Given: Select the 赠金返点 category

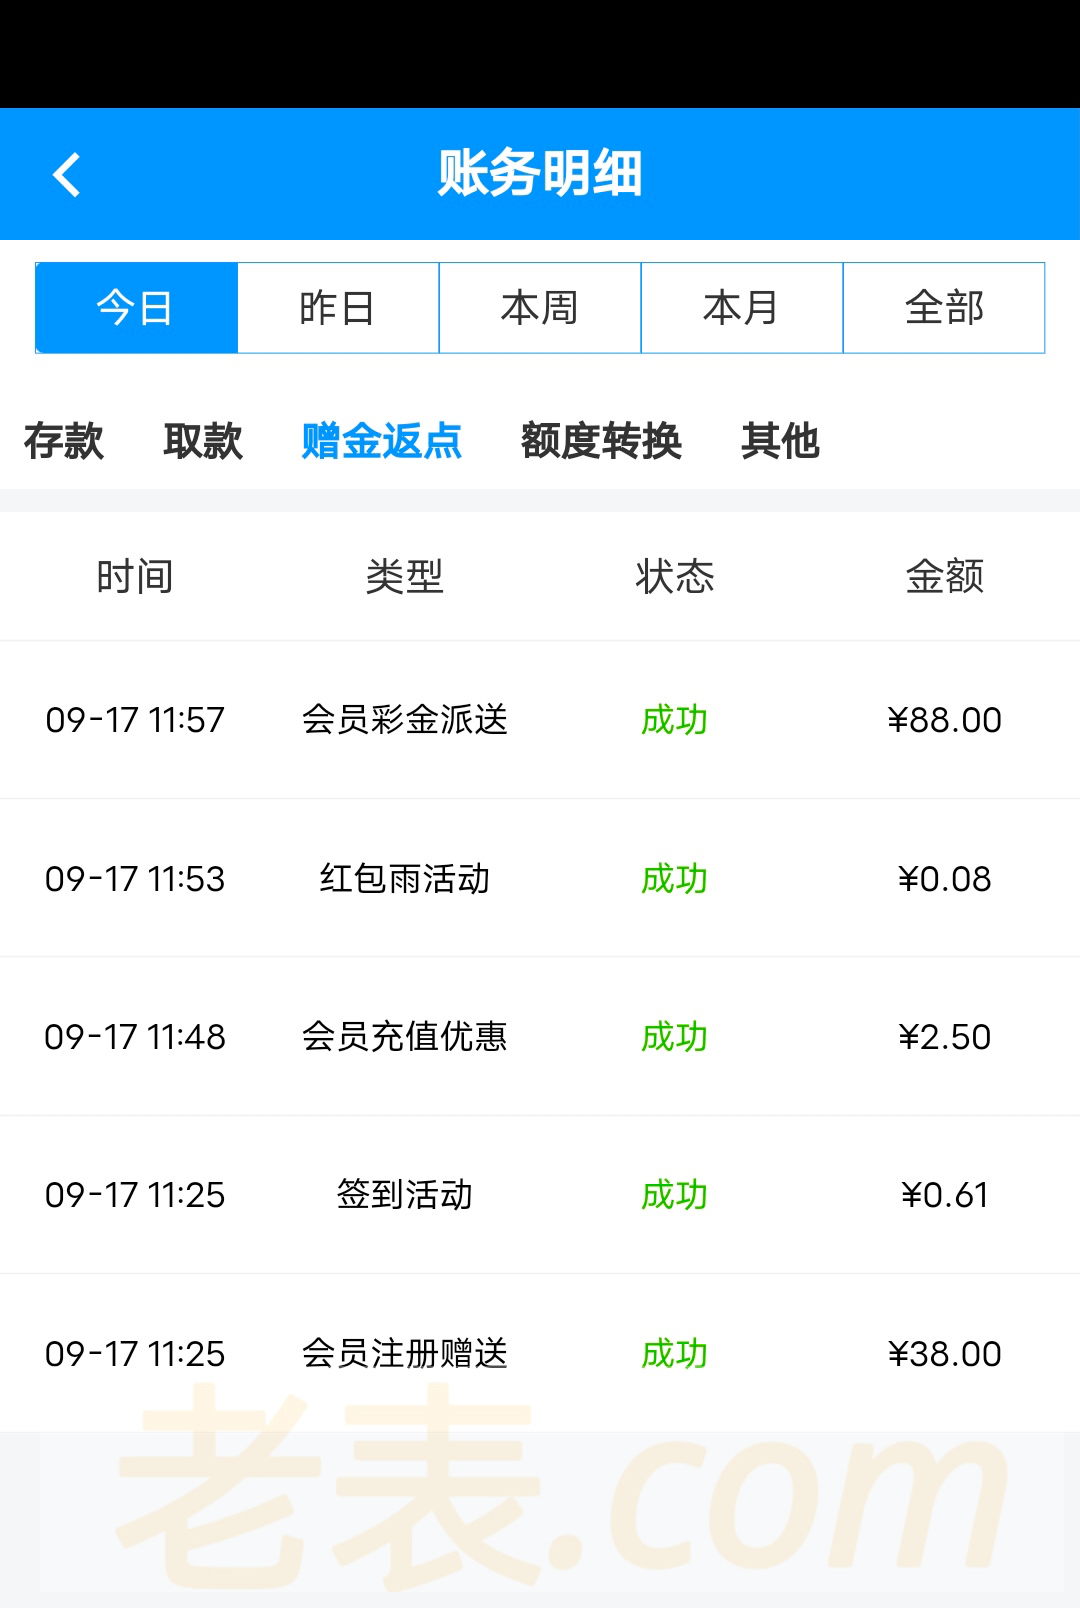Looking at the screenshot, I should pos(381,441).
